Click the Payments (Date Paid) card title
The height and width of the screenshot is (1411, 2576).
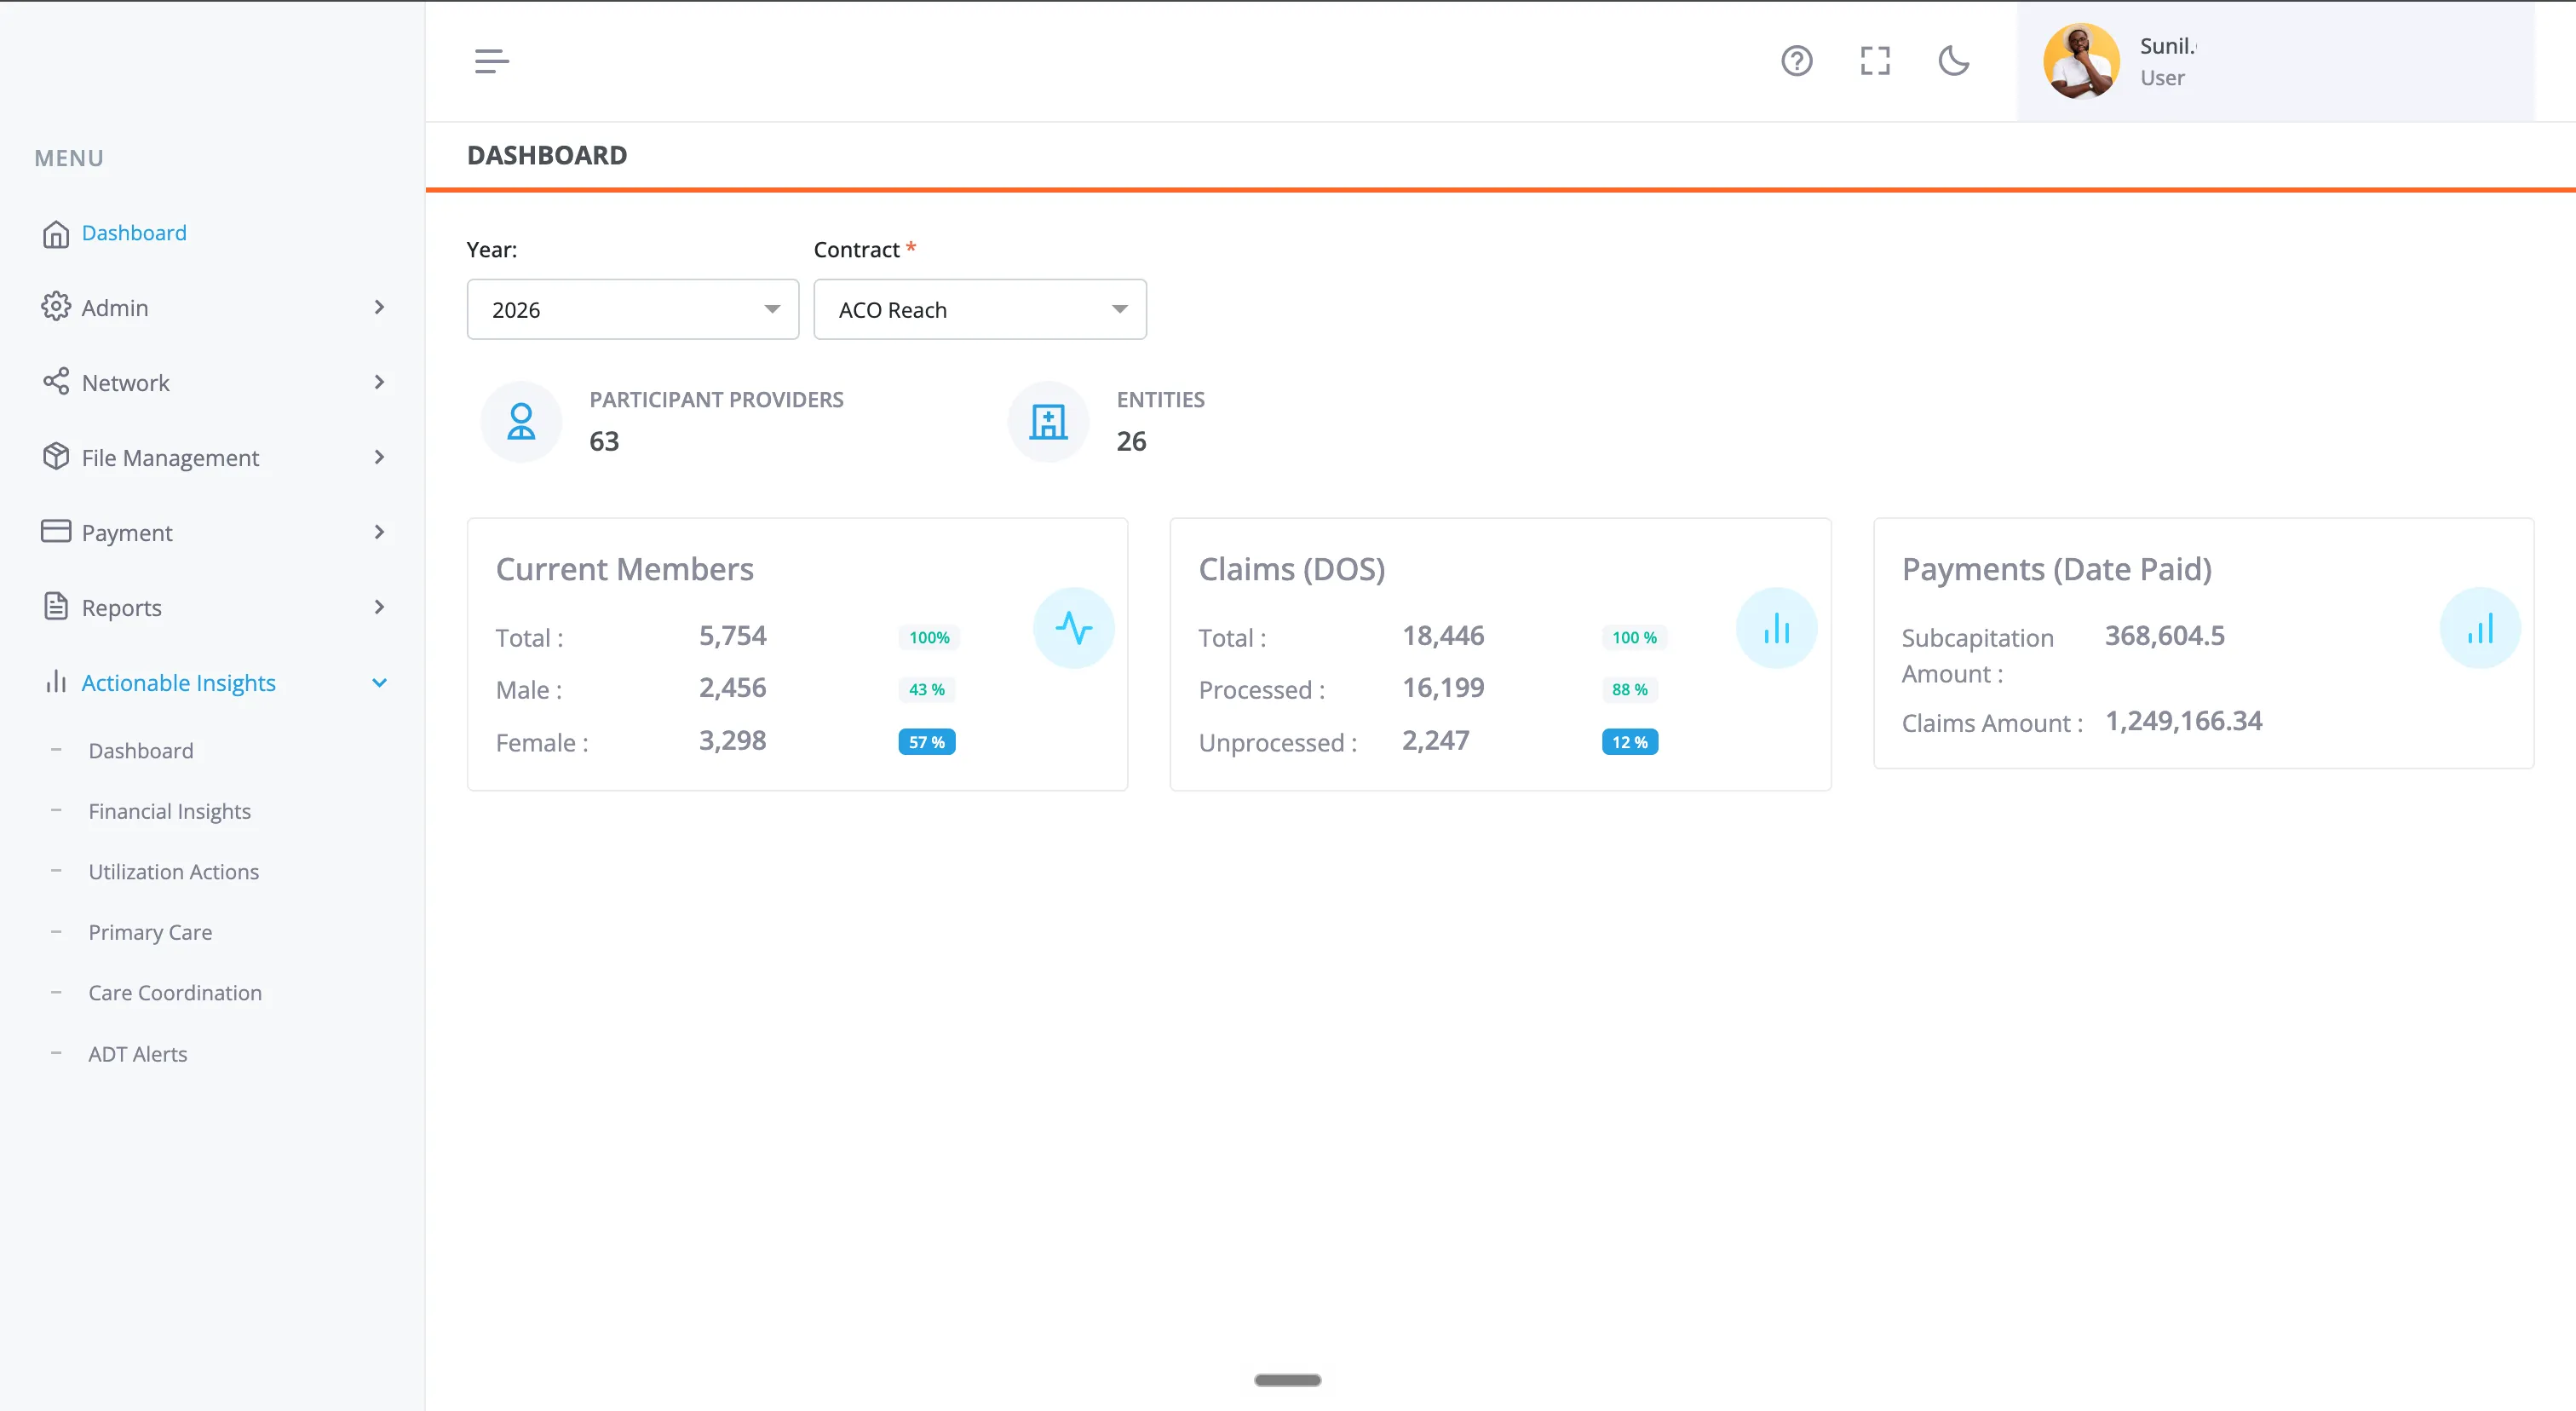pos(2057,569)
